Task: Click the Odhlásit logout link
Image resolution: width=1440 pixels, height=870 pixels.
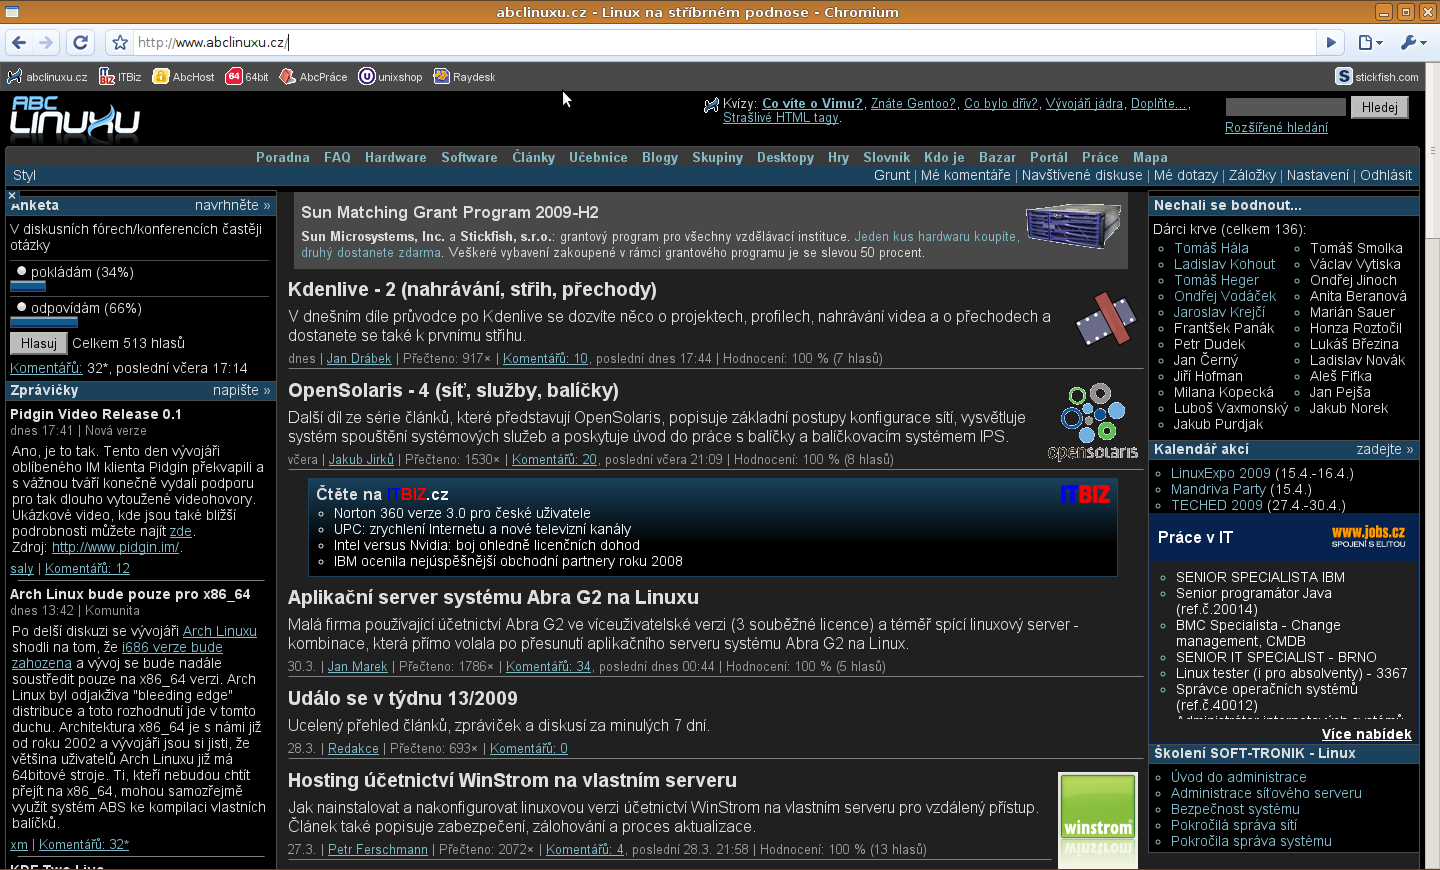Action: 1386,175
